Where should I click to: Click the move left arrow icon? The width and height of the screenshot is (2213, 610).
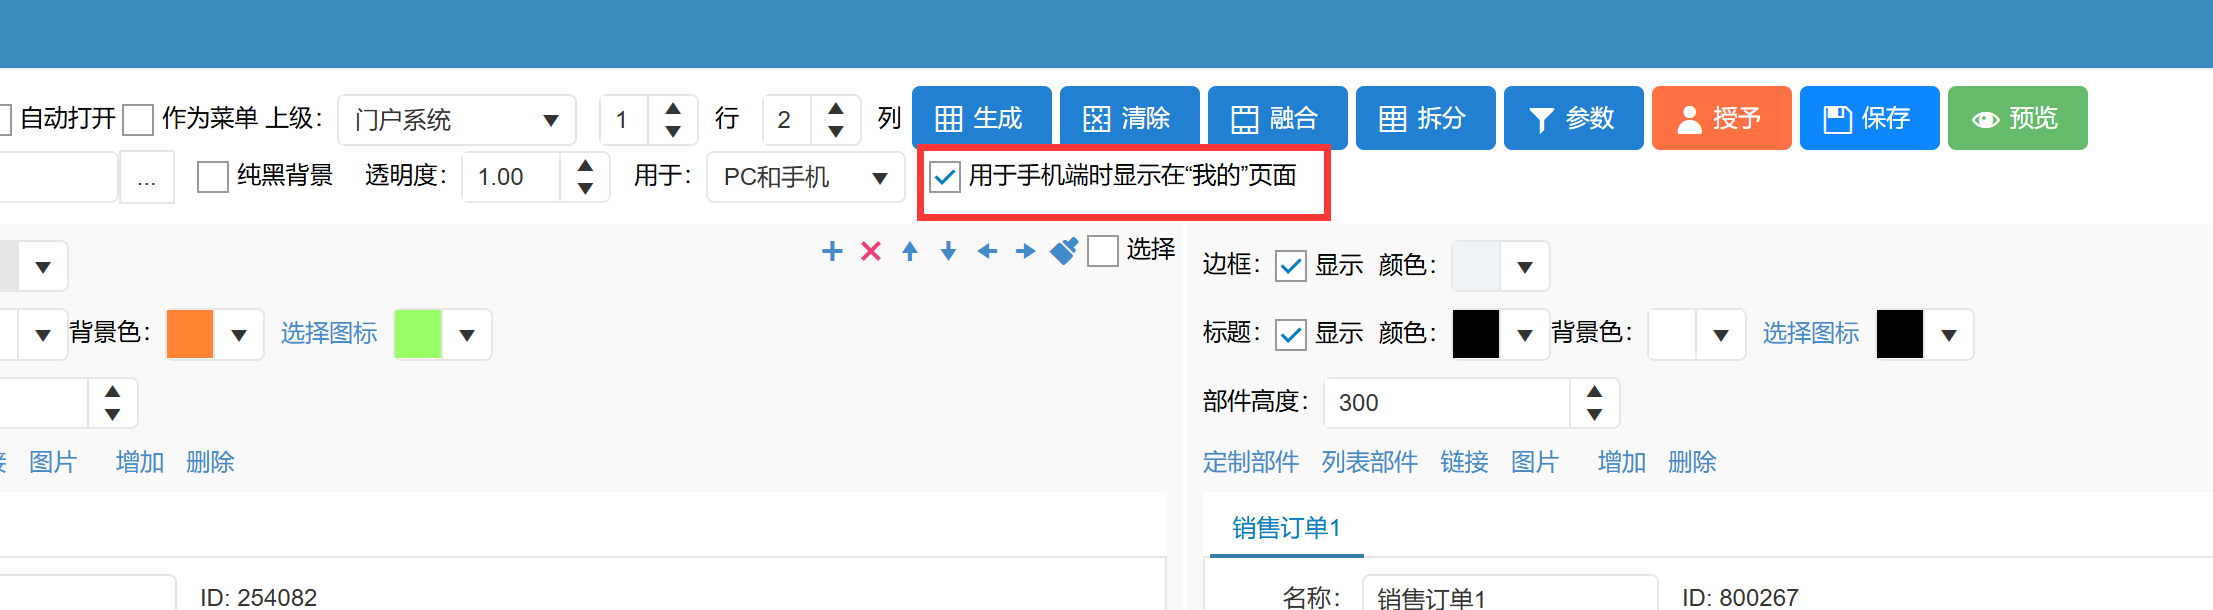[987, 251]
